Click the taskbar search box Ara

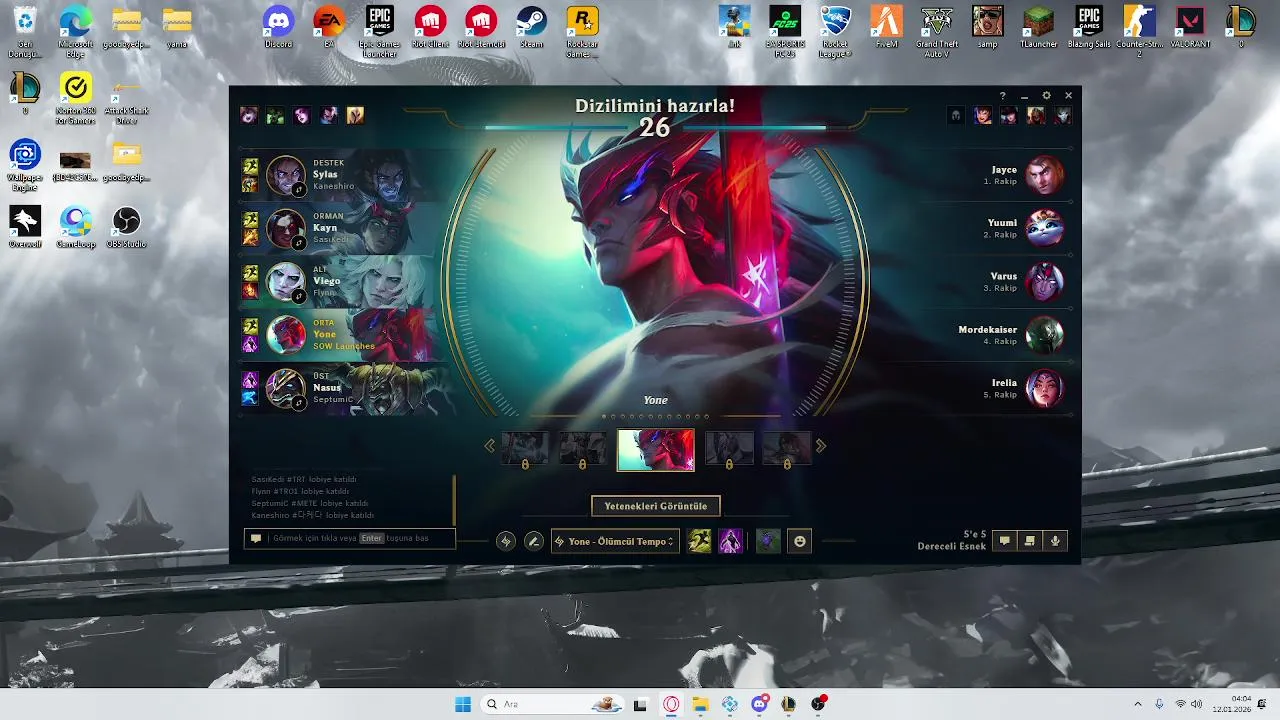pyautogui.click(x=552, y=704)
